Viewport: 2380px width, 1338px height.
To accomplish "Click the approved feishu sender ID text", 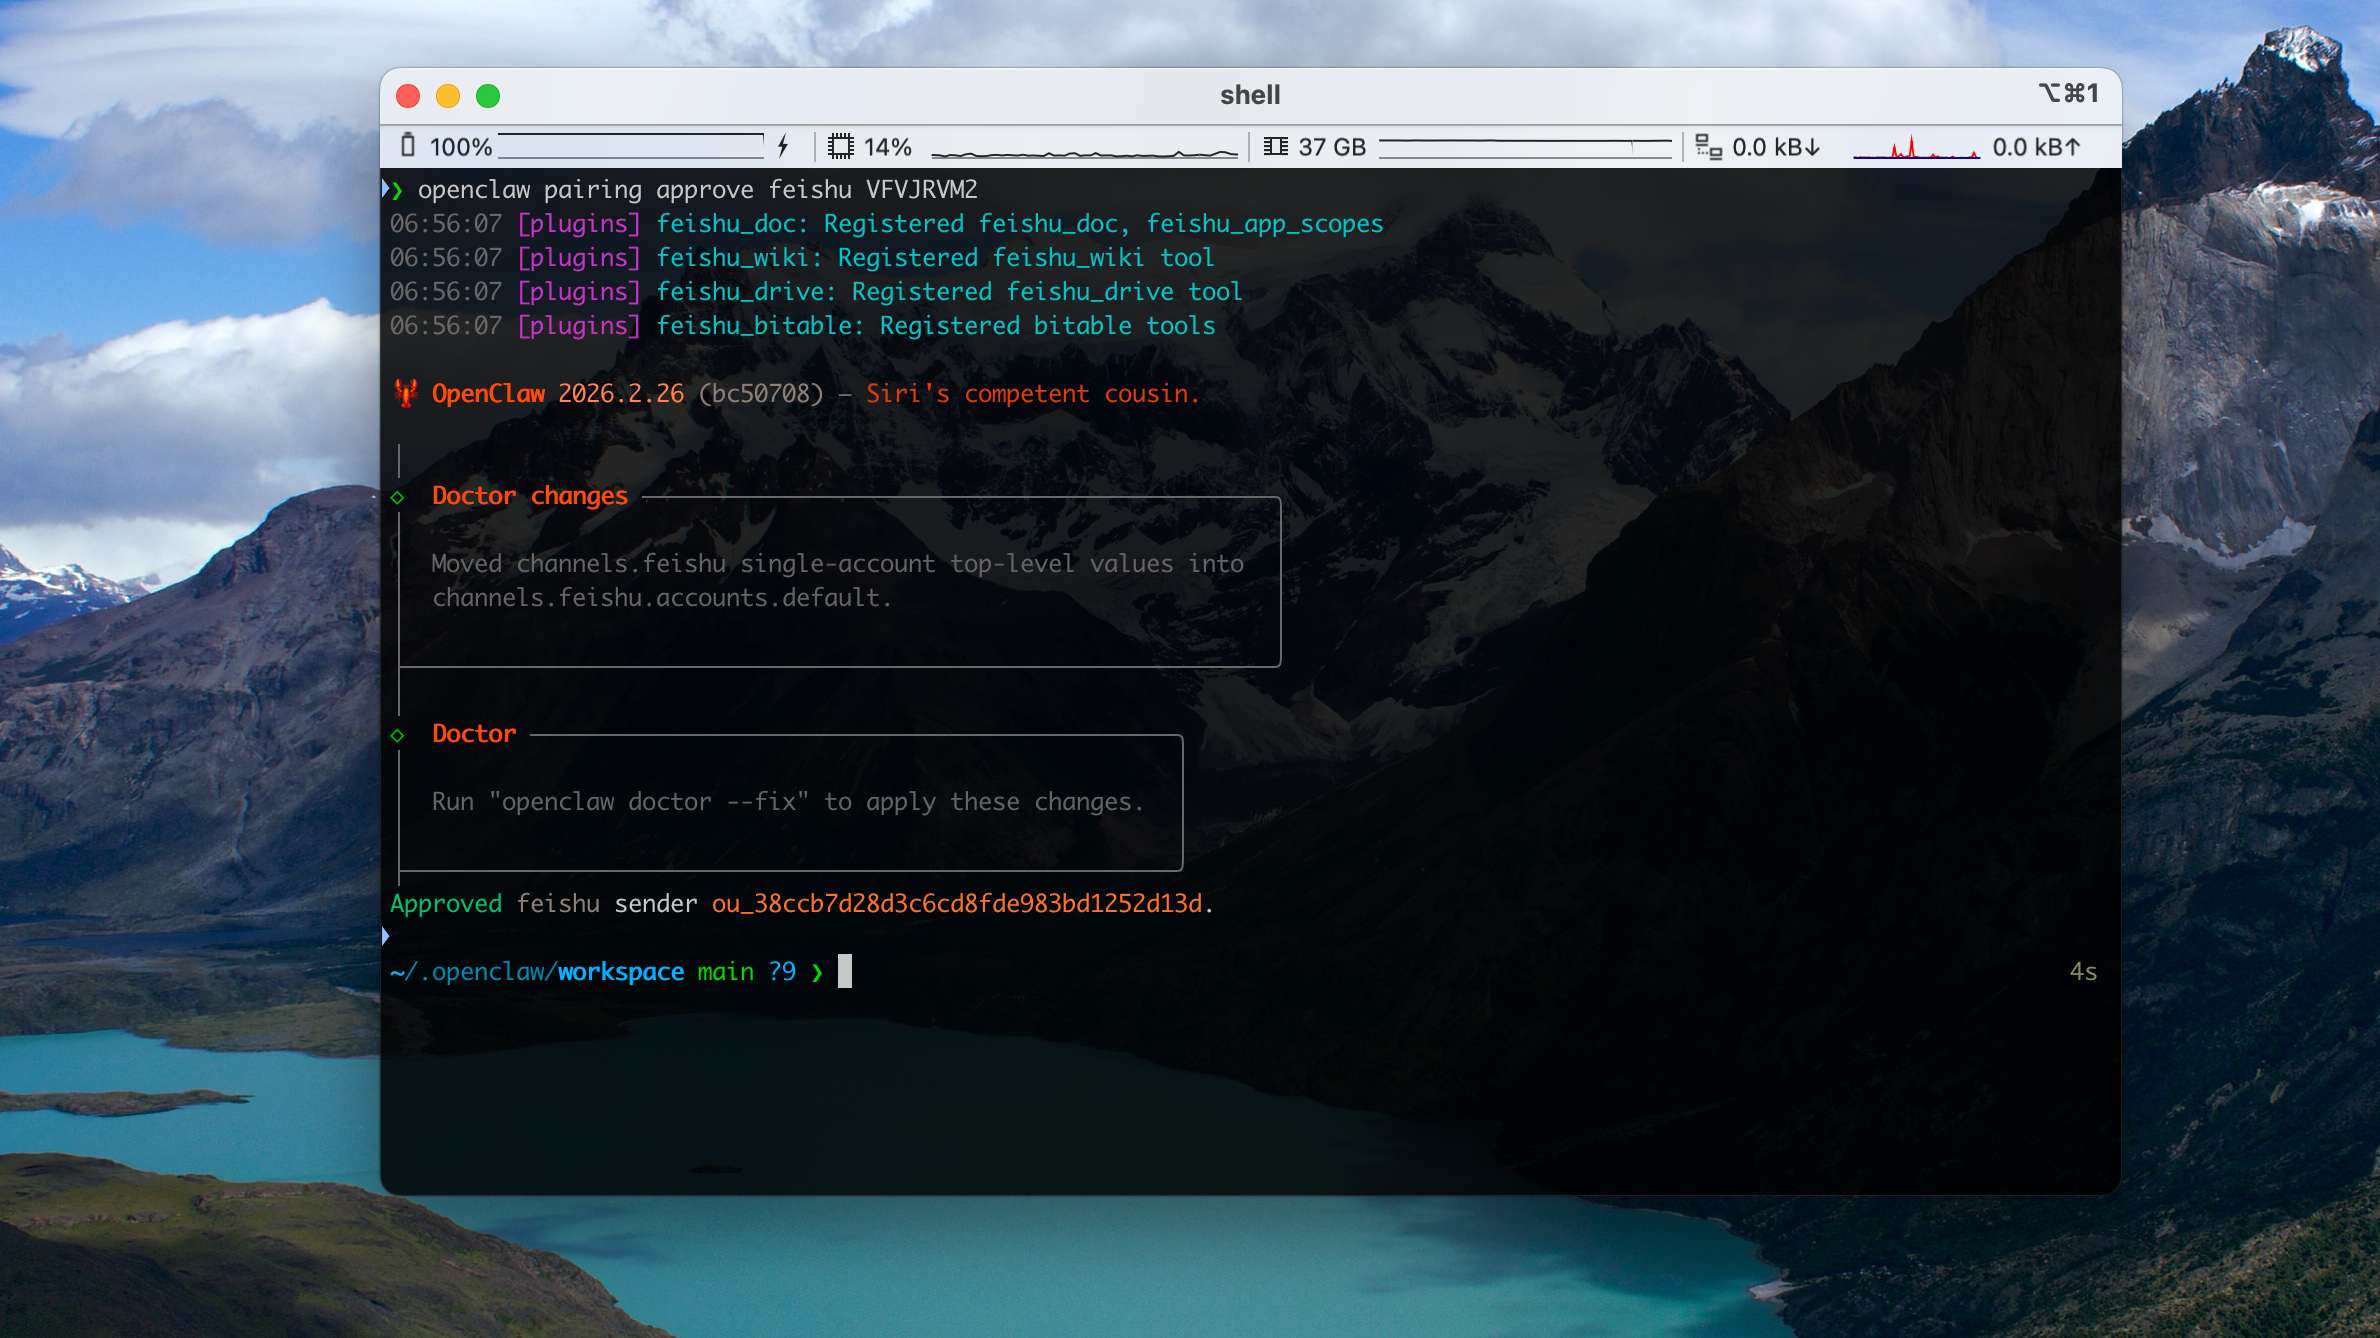I will click(956, 903).
